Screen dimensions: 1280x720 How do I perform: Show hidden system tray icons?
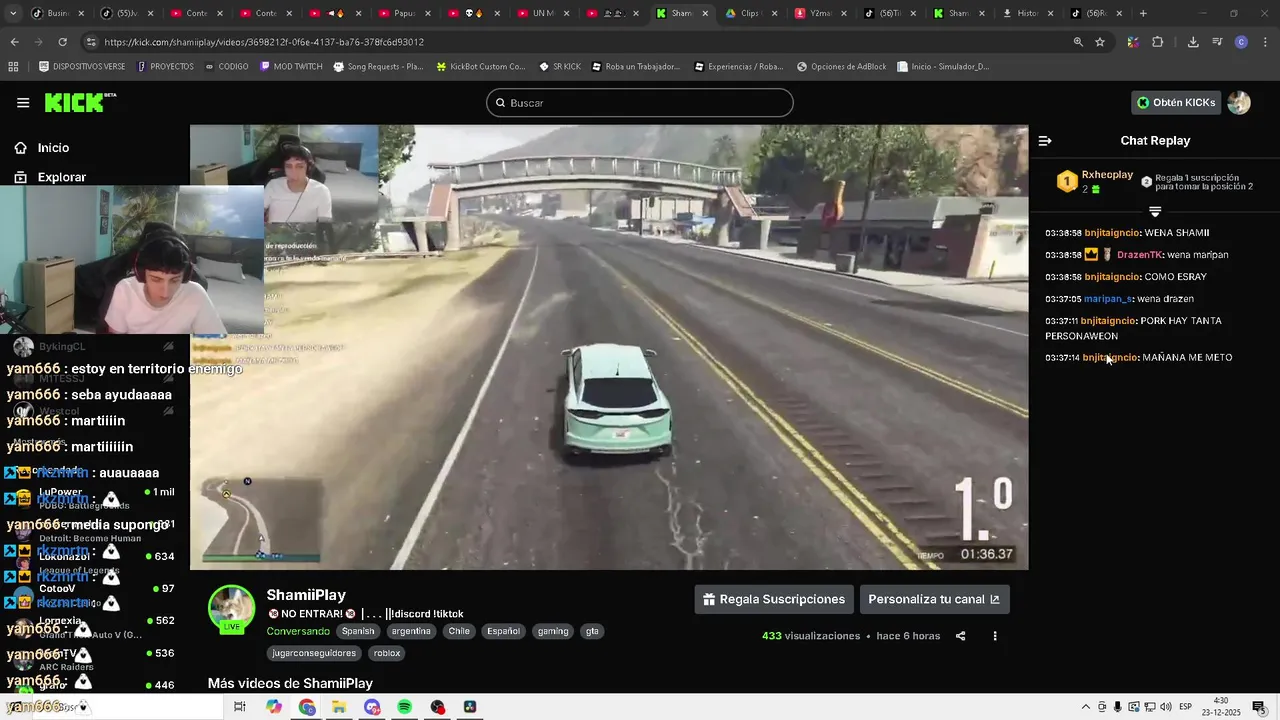(x=1086, y=707)
